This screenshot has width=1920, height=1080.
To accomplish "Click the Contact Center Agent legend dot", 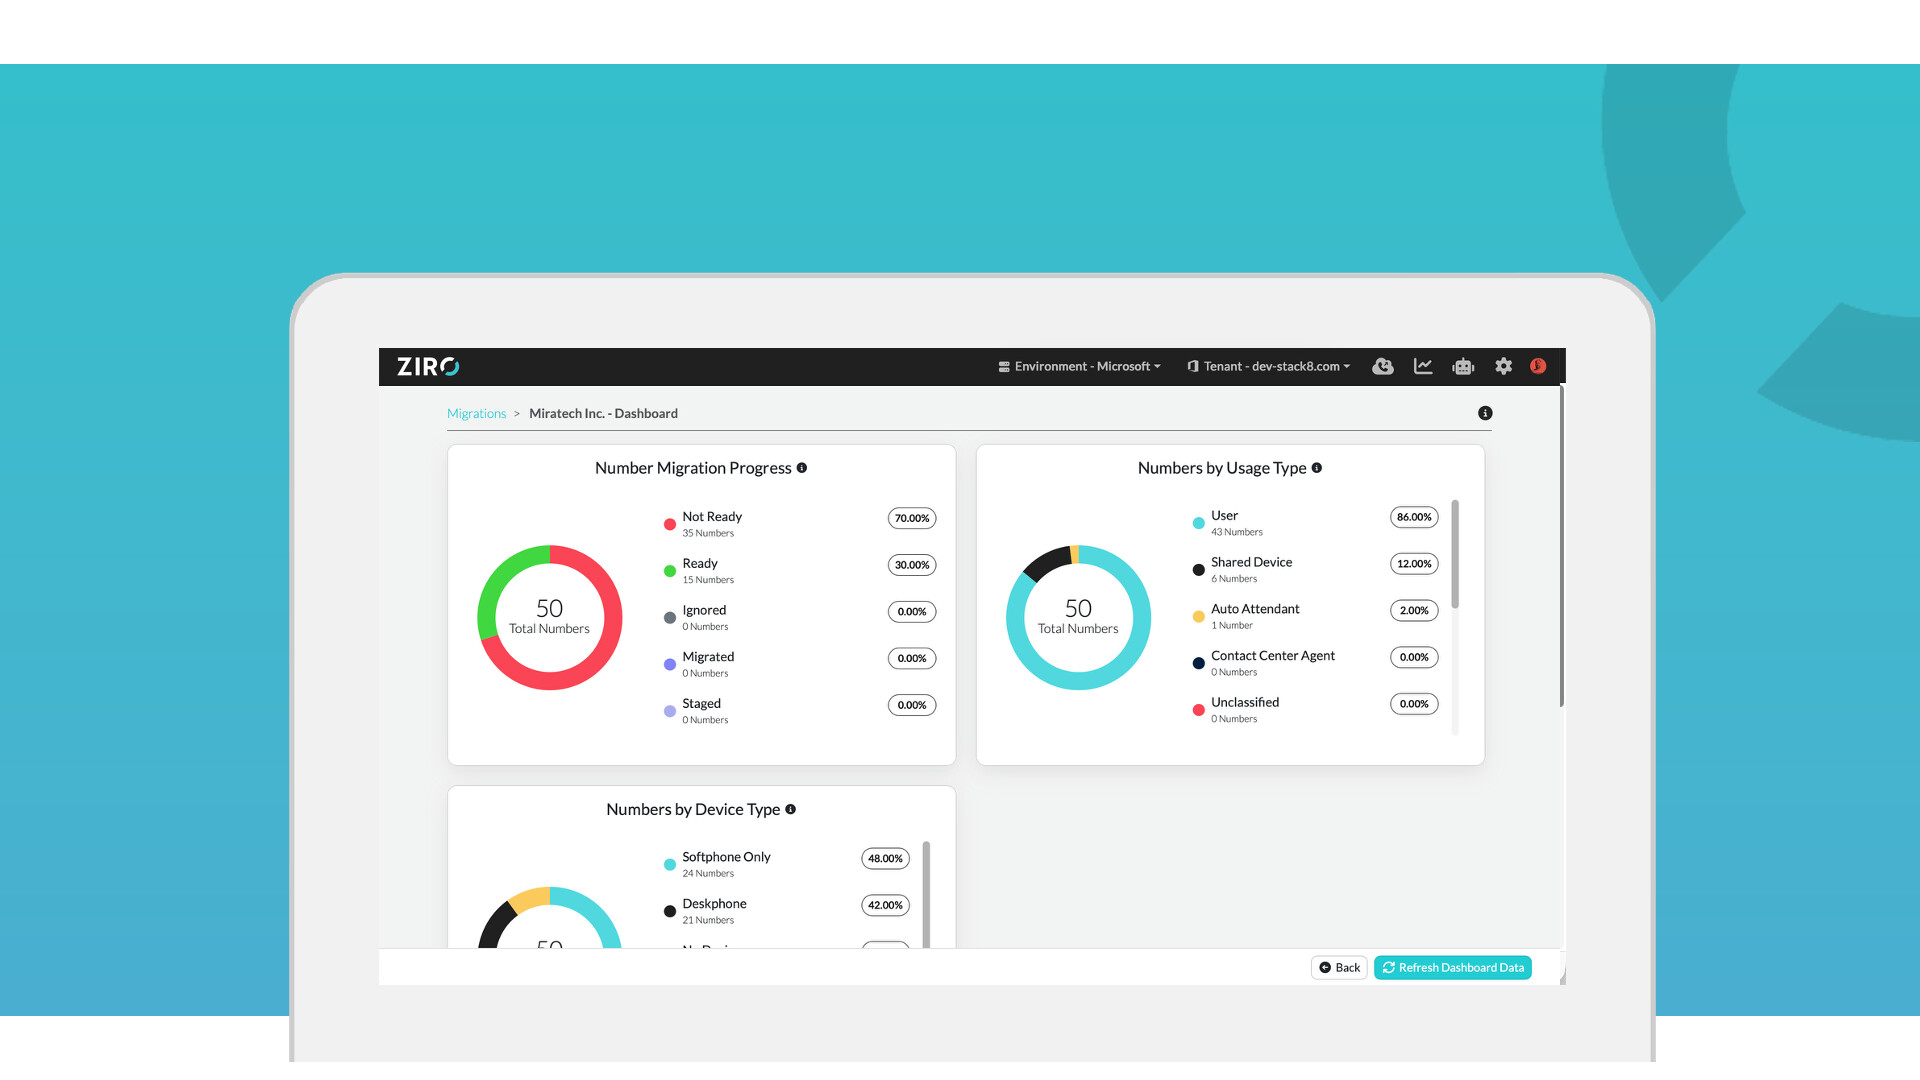I will point(1198,663).
